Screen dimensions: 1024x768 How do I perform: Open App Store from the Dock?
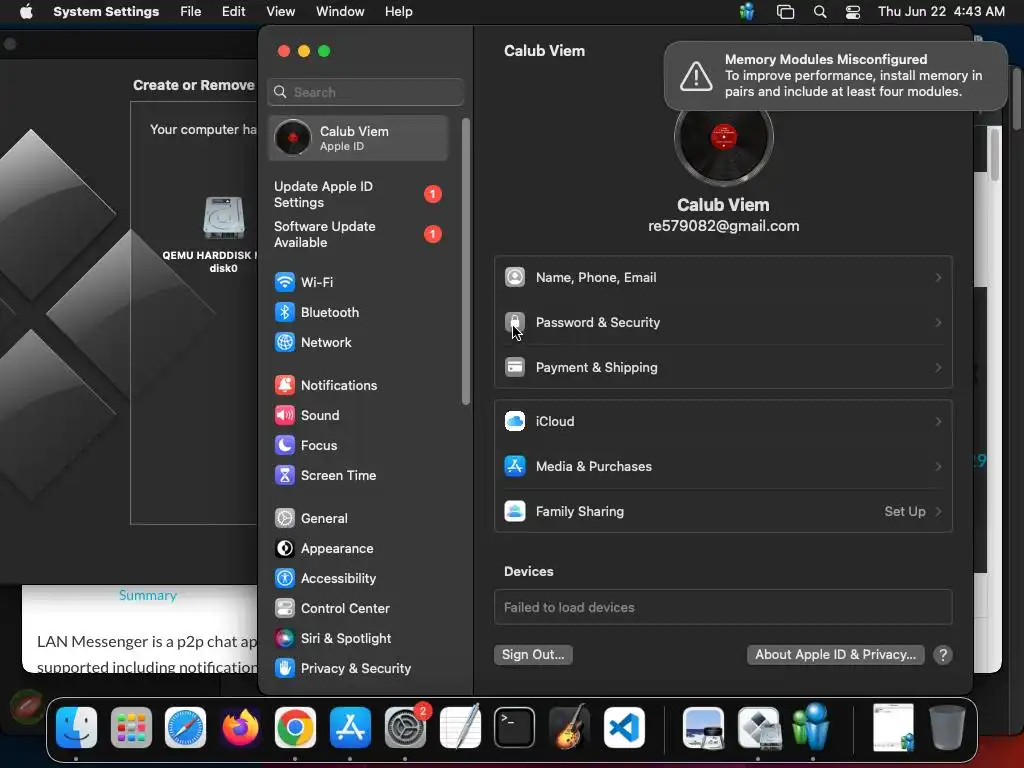pos(350,728)
